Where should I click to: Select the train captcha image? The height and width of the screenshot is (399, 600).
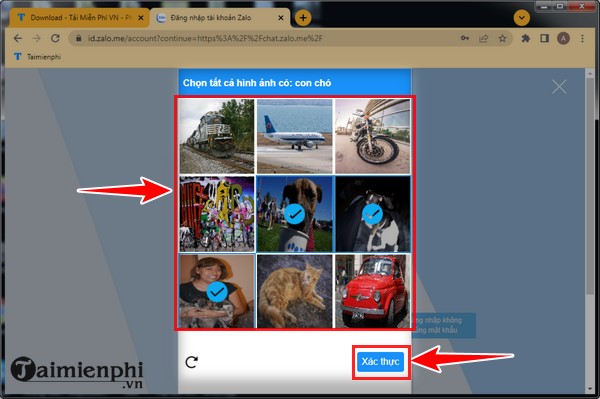(217, 137)
